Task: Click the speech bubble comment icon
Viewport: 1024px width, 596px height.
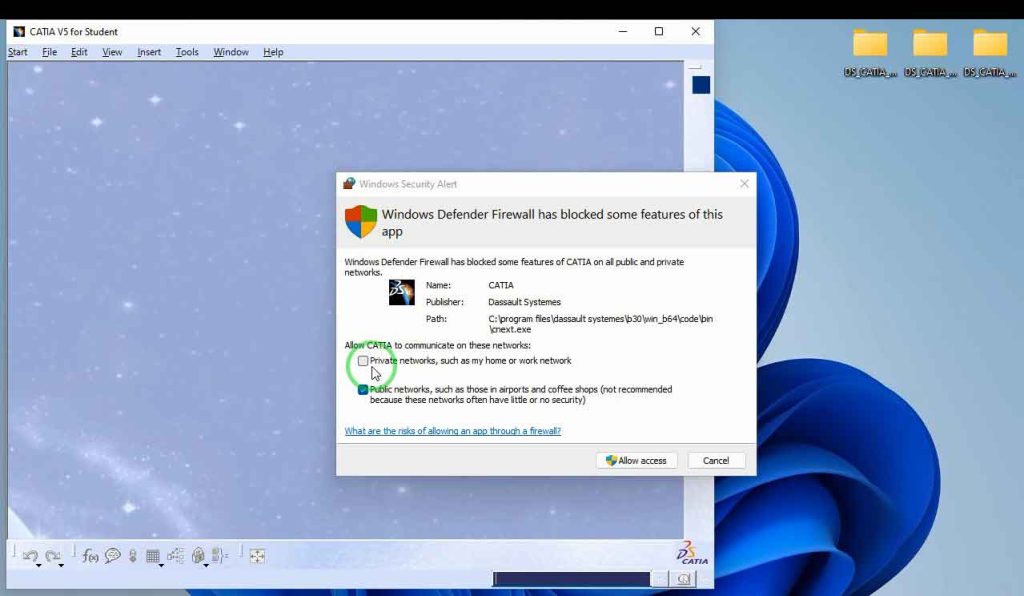Action: point(112,556)
